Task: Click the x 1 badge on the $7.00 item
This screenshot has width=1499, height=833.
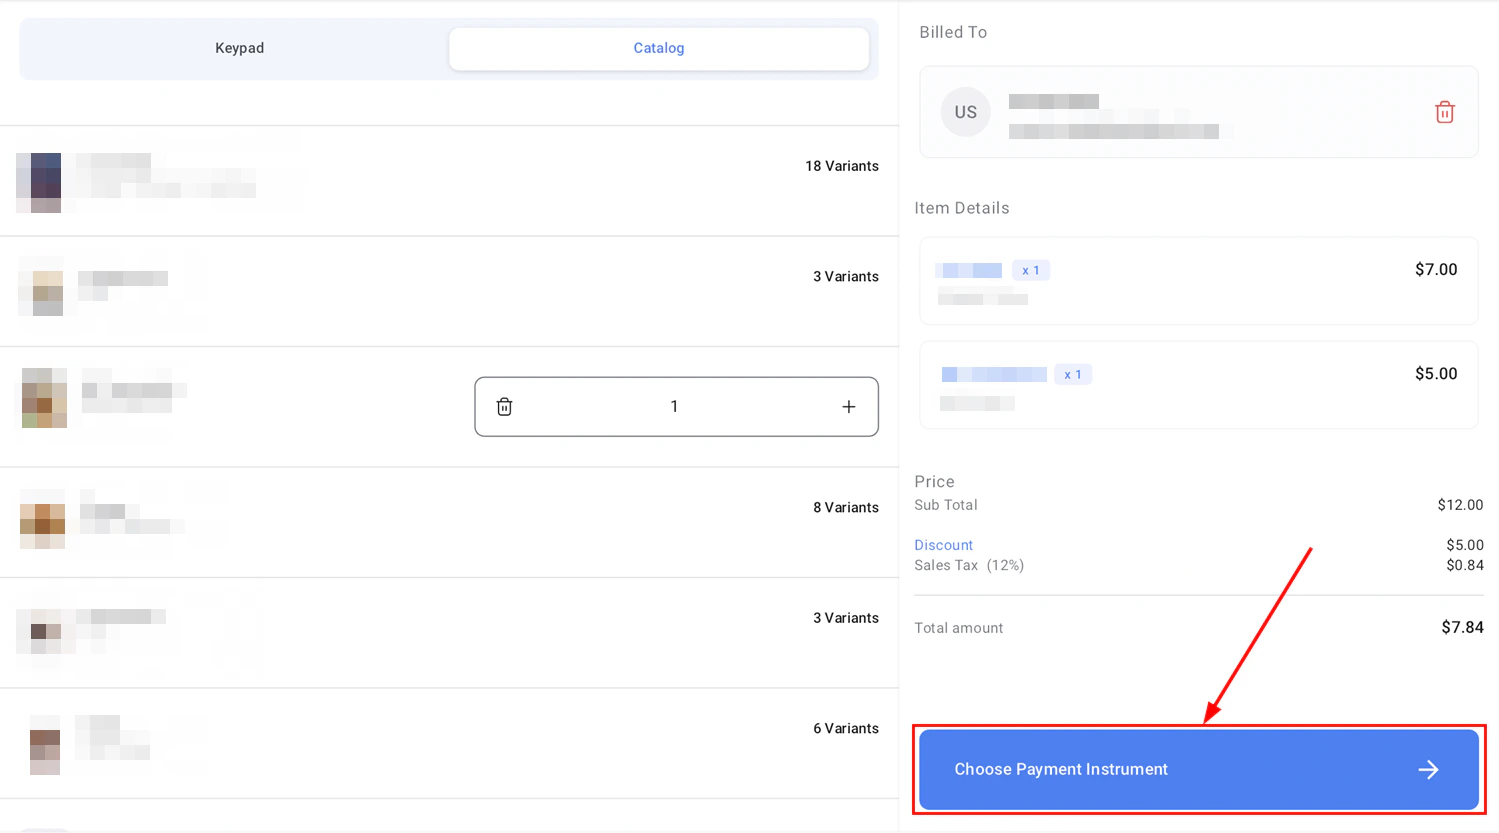Action: pos(1031,269)
